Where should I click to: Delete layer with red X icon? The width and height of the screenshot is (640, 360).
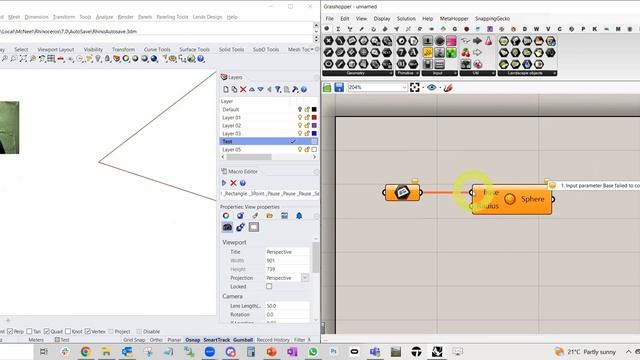pos(243,89)
